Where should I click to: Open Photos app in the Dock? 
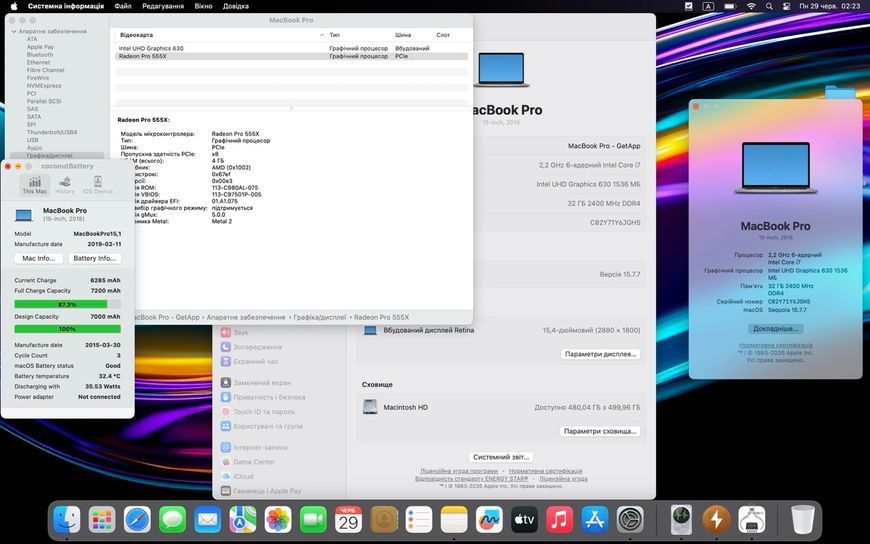click(278, 520)
